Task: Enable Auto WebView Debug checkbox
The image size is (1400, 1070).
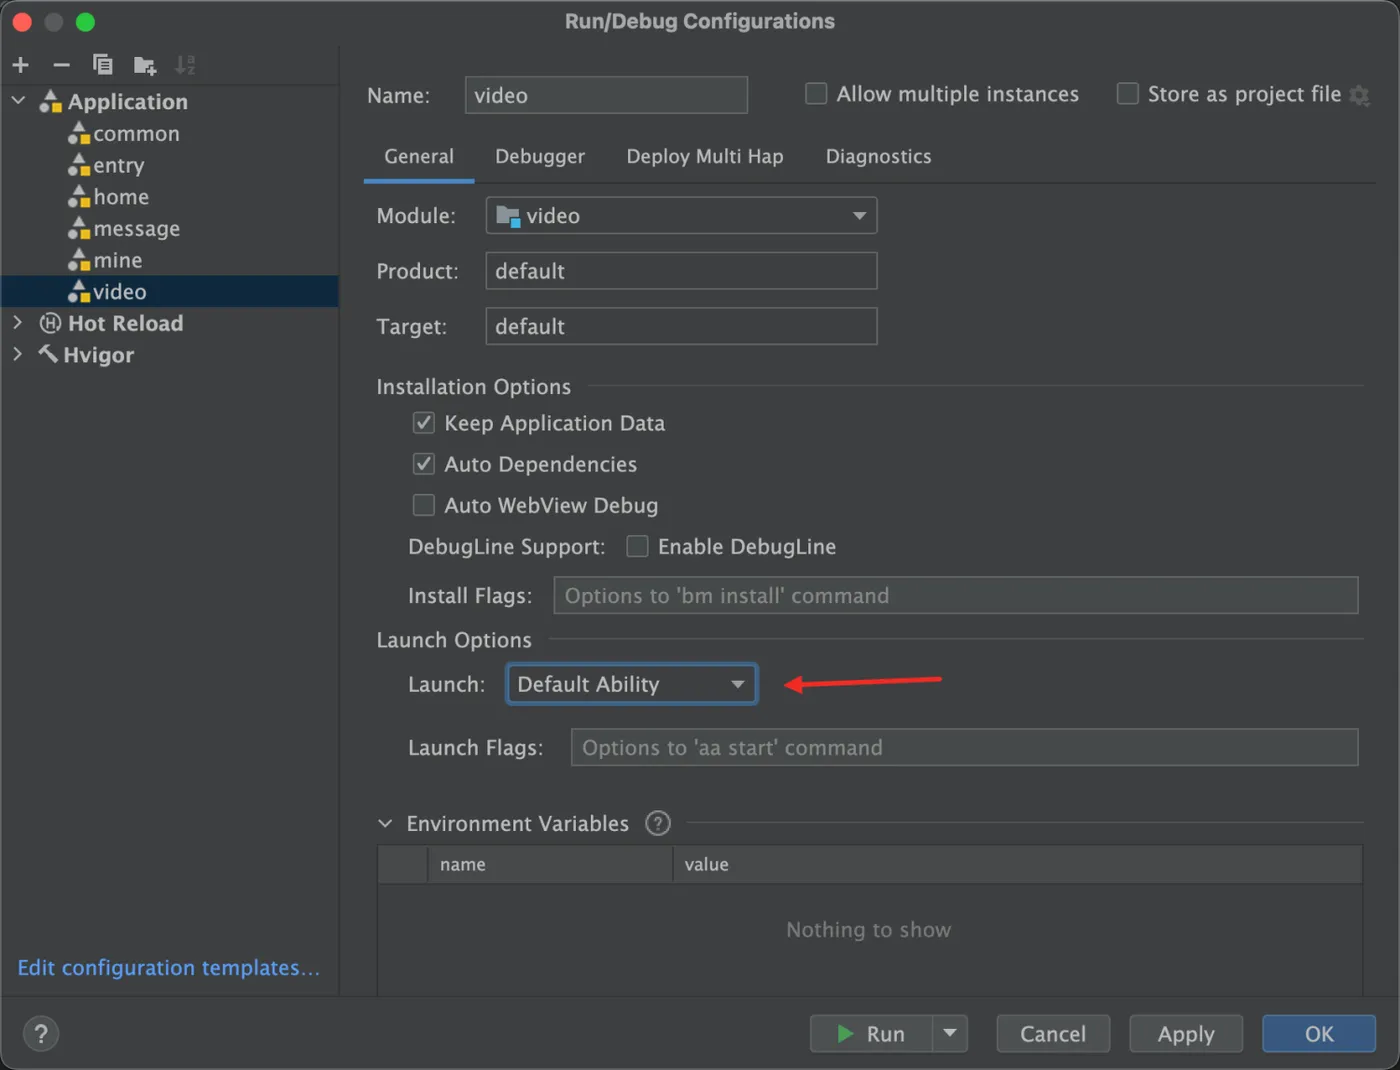Action: click(424, 505)
